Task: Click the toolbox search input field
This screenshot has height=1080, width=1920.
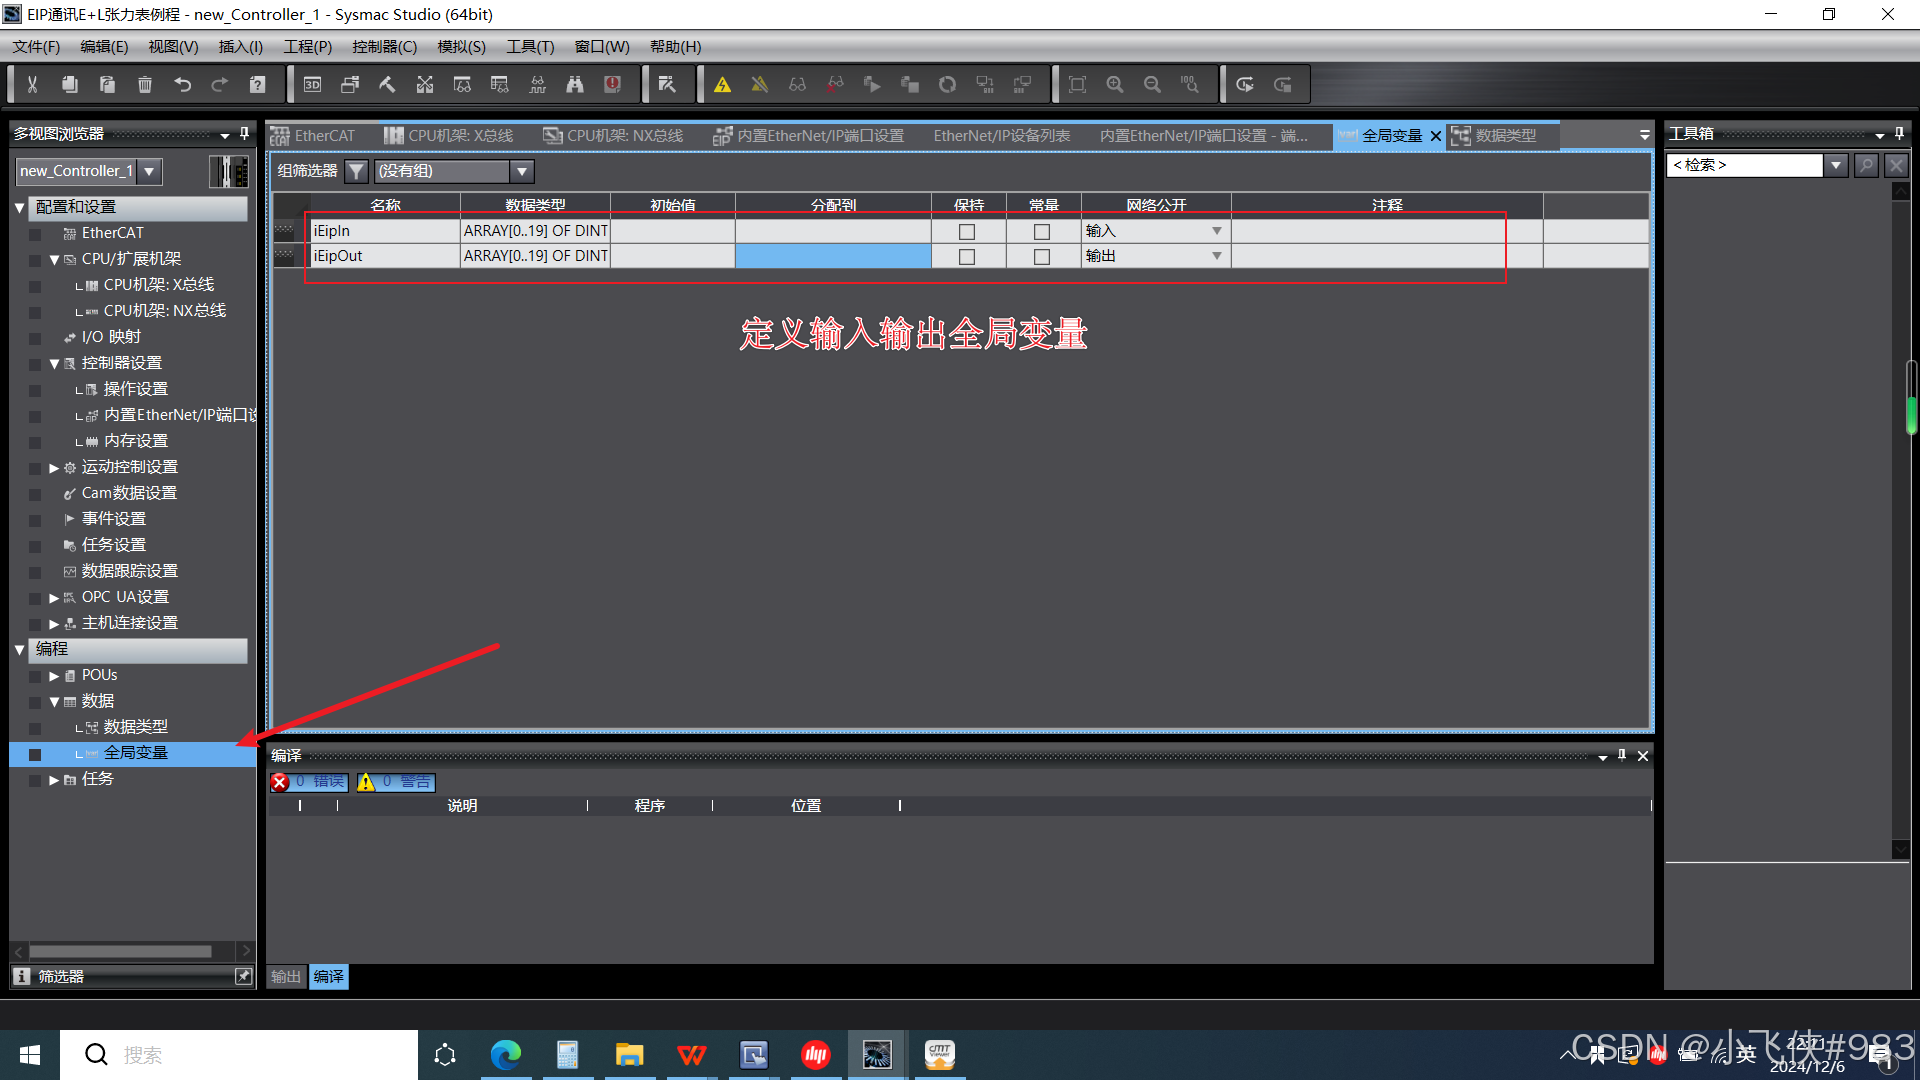Action: click(1744, 165)
